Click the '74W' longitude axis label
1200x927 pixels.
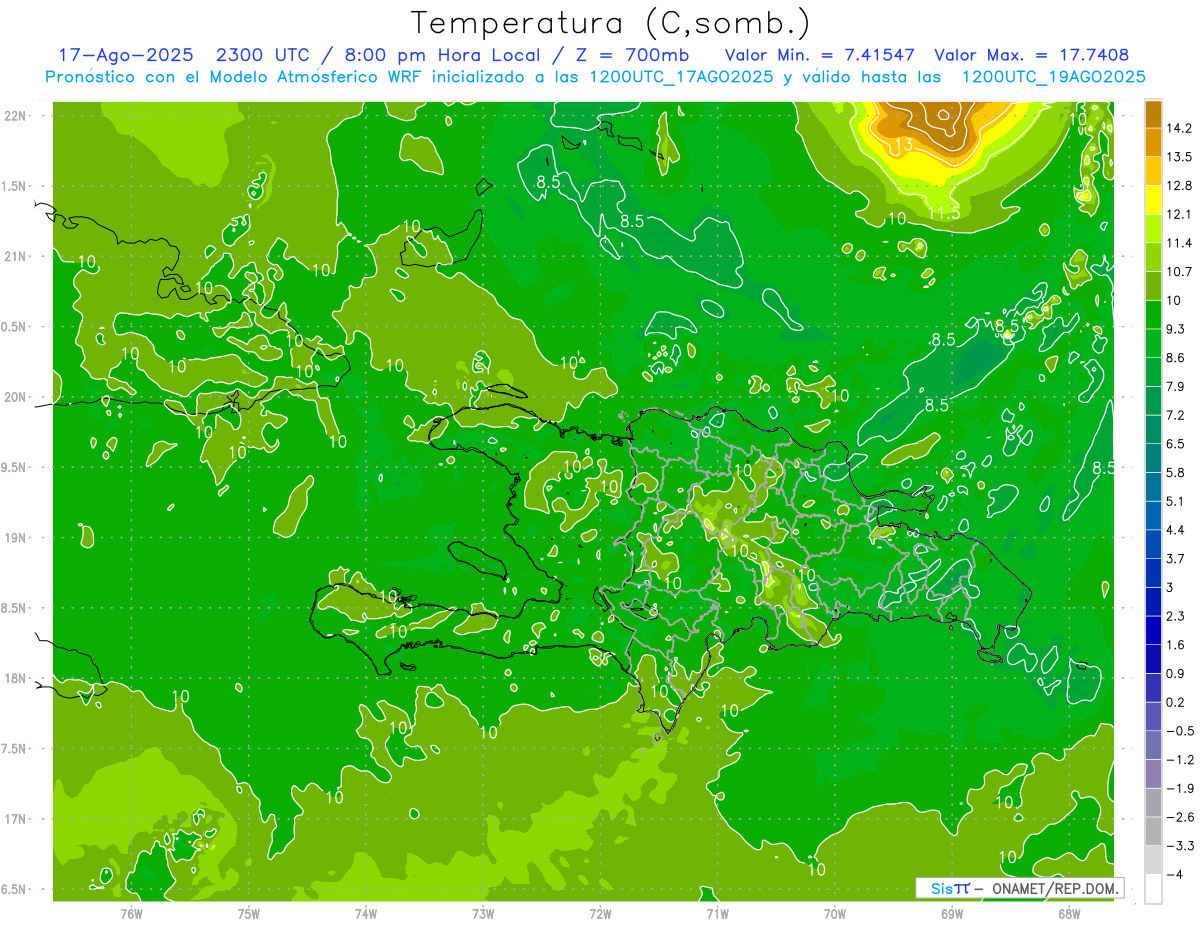[365, 914]
